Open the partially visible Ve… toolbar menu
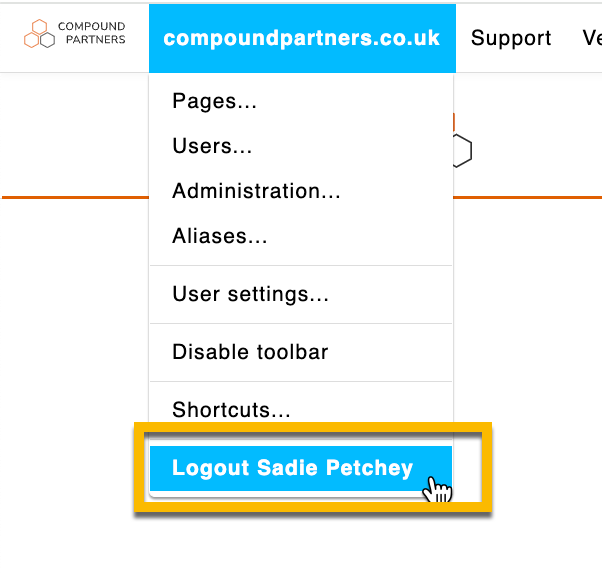The image size is (602, 576). [592, 38]
